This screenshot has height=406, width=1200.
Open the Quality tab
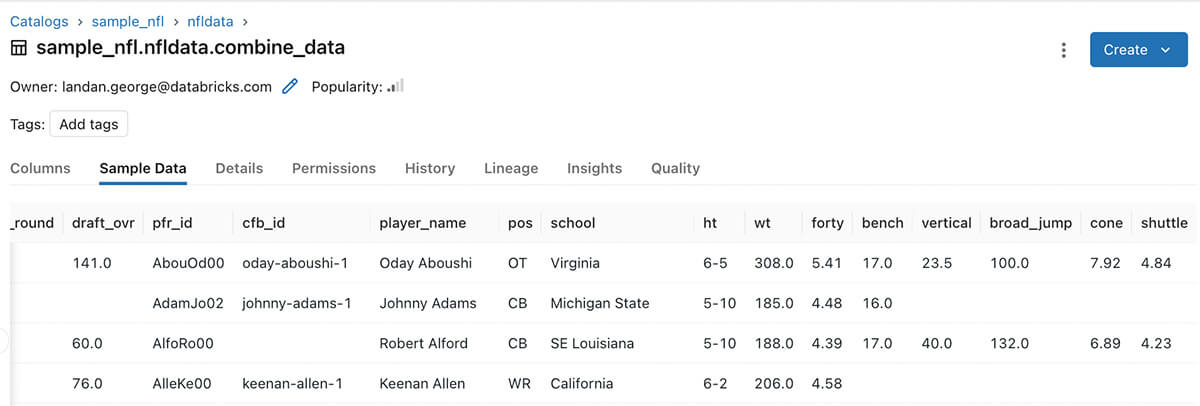pyautogui.click(x=675, y=168)
